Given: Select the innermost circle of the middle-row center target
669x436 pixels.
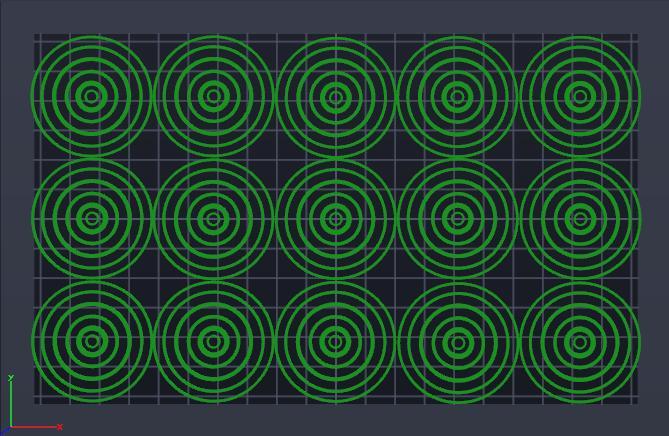Looking at the screenshot, I should (335, 219).
